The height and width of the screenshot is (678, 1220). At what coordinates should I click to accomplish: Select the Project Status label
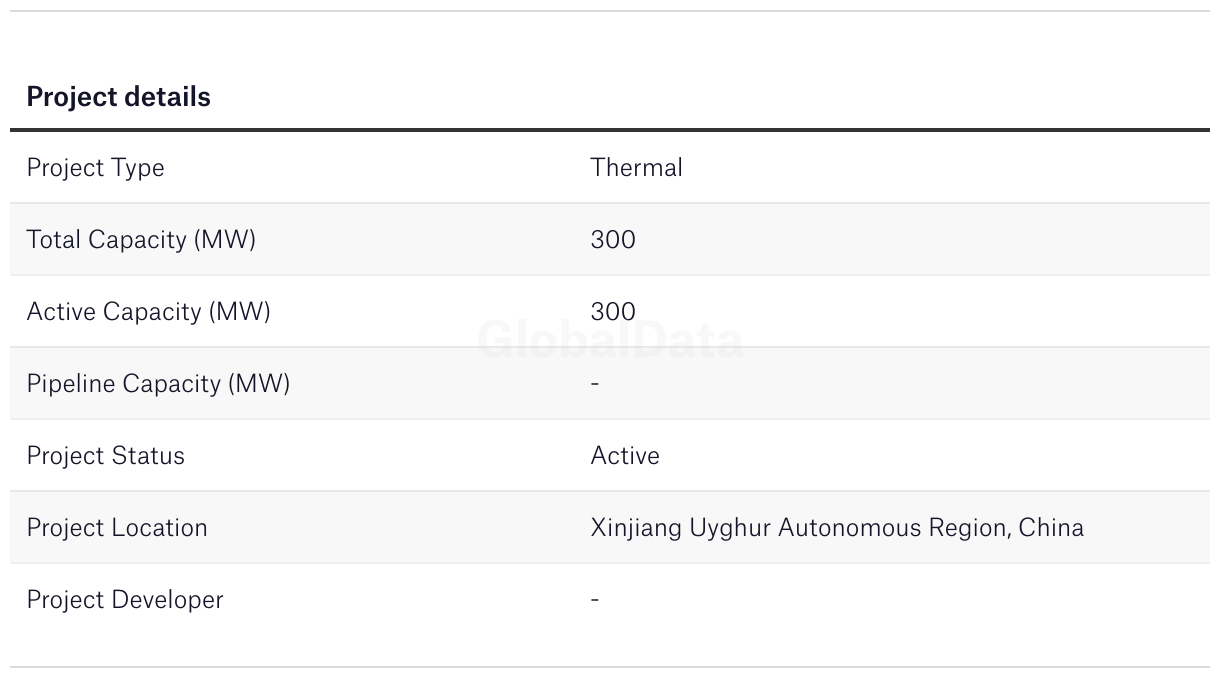(105, 455)
